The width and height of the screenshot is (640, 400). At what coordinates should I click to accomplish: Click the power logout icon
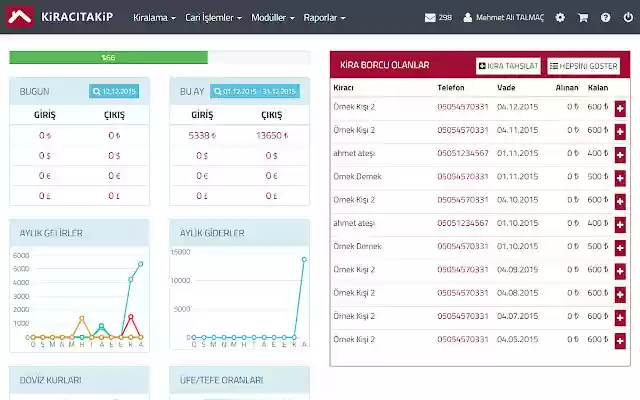[628, 18]
